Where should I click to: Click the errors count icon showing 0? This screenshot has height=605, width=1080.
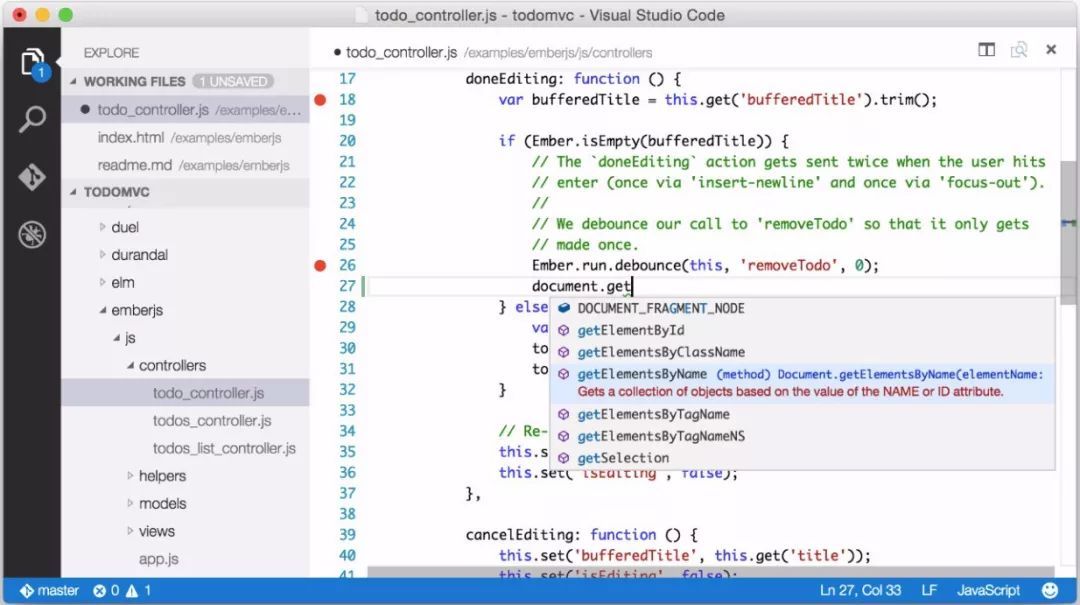coord(100,591)
